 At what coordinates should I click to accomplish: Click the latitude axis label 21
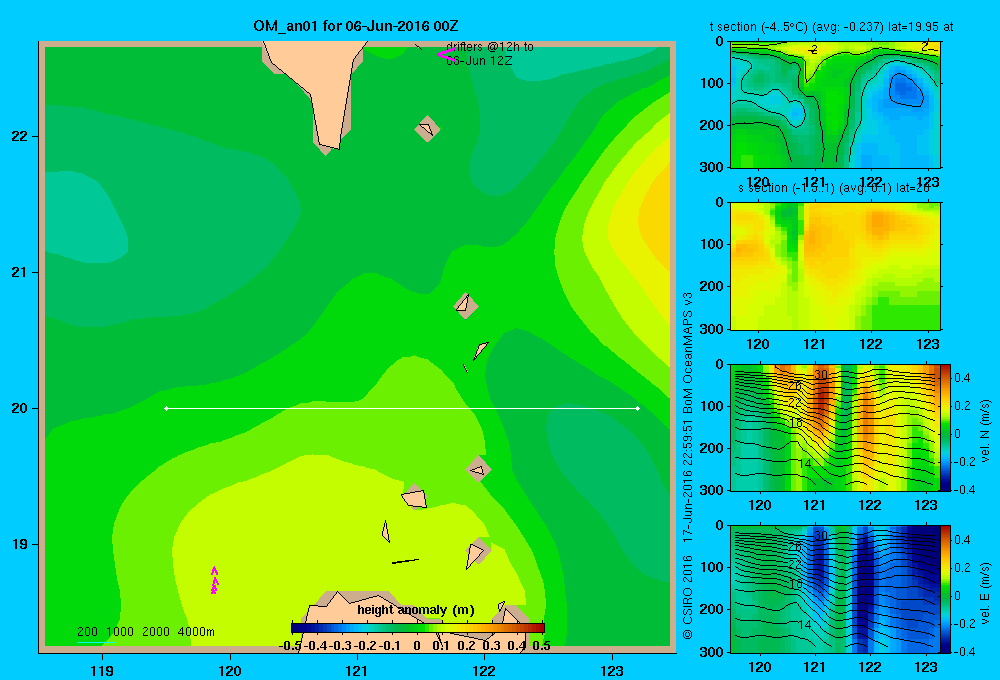20,272
